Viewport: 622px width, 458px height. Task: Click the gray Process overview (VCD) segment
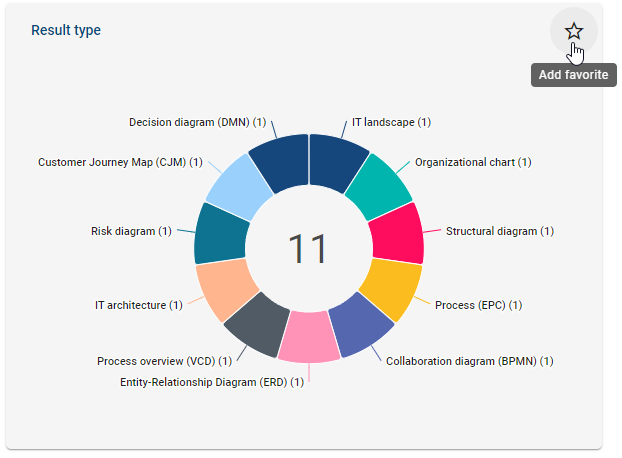252,322
